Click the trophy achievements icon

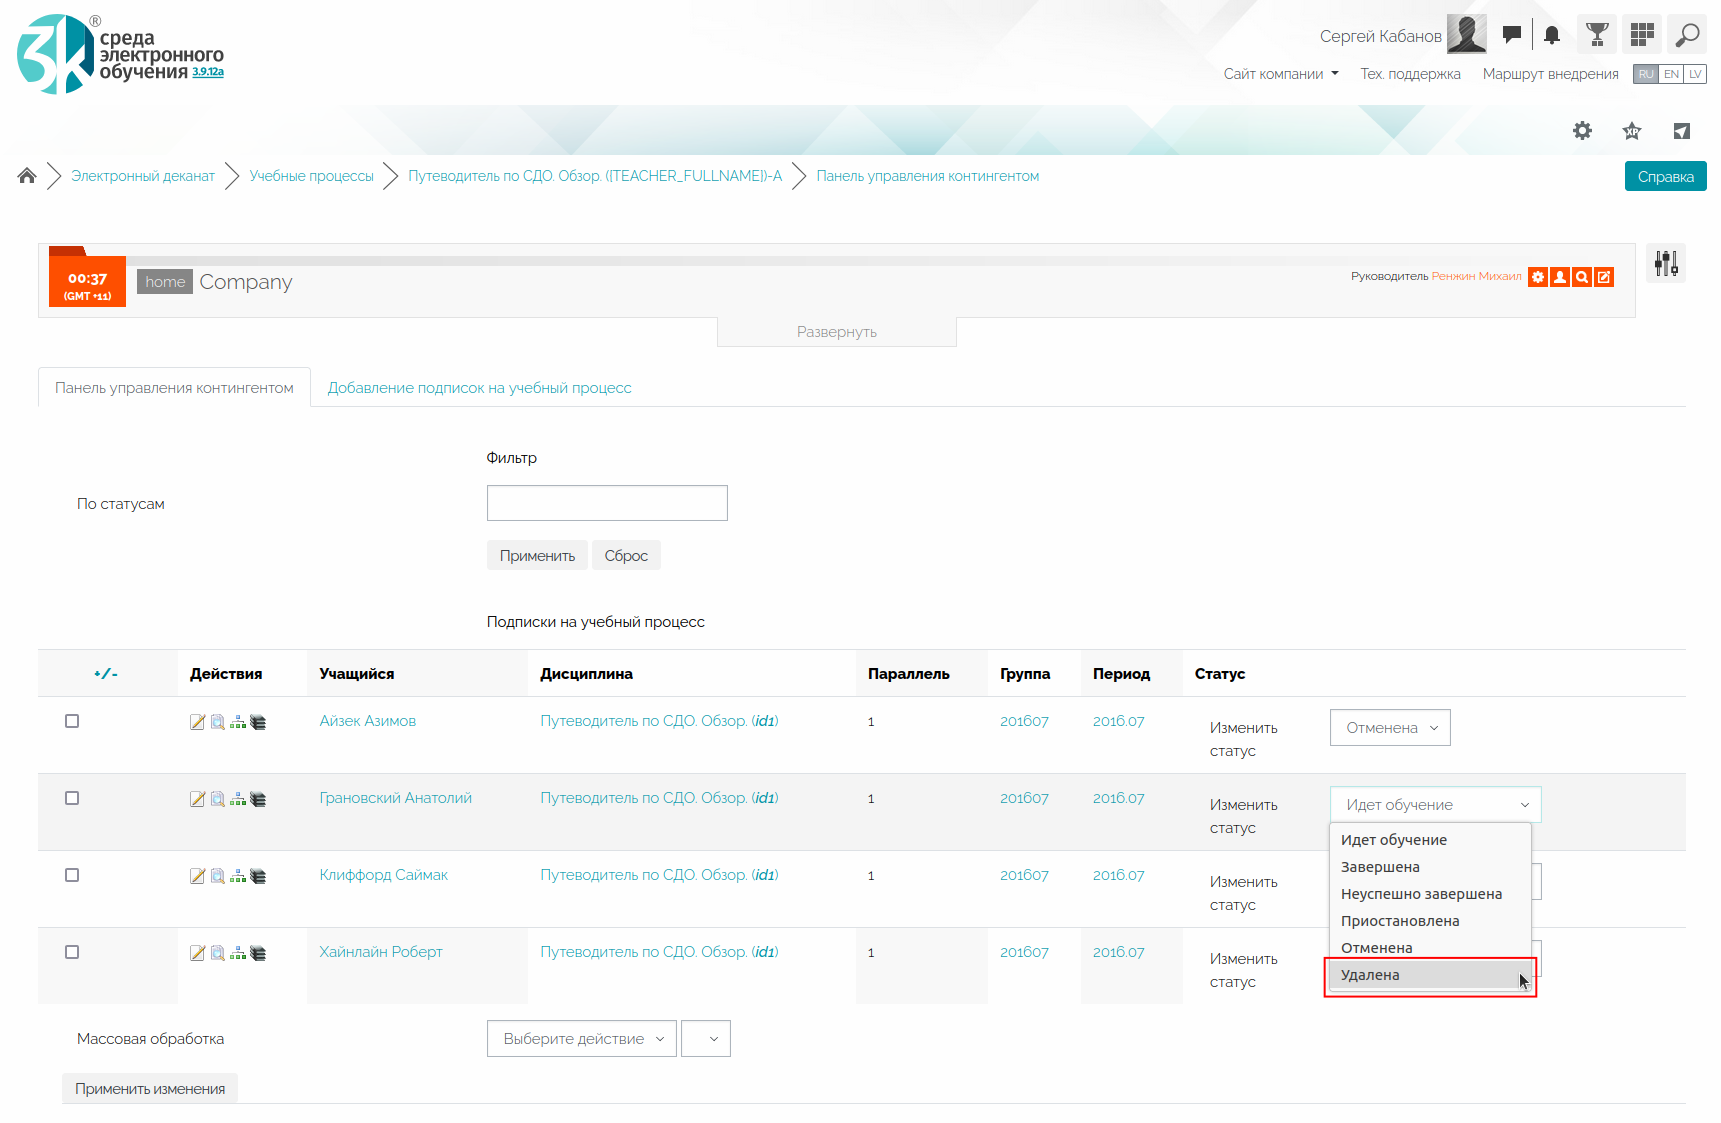[x=1597, y=36]
